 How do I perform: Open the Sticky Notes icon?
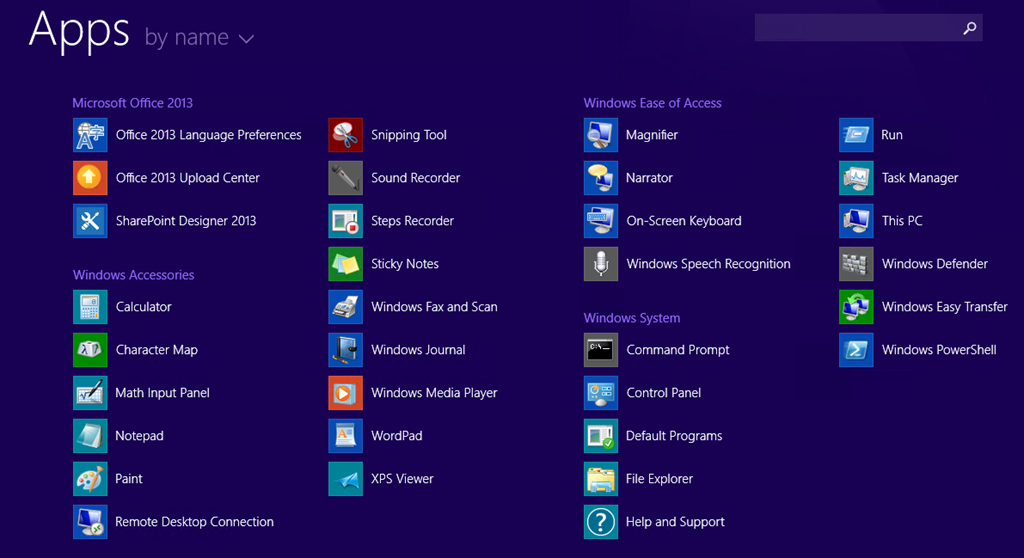(x=345, y=264)
